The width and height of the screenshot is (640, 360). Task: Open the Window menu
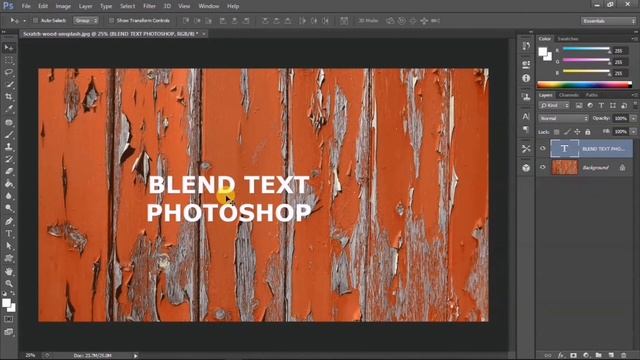(x=209, y=6)
